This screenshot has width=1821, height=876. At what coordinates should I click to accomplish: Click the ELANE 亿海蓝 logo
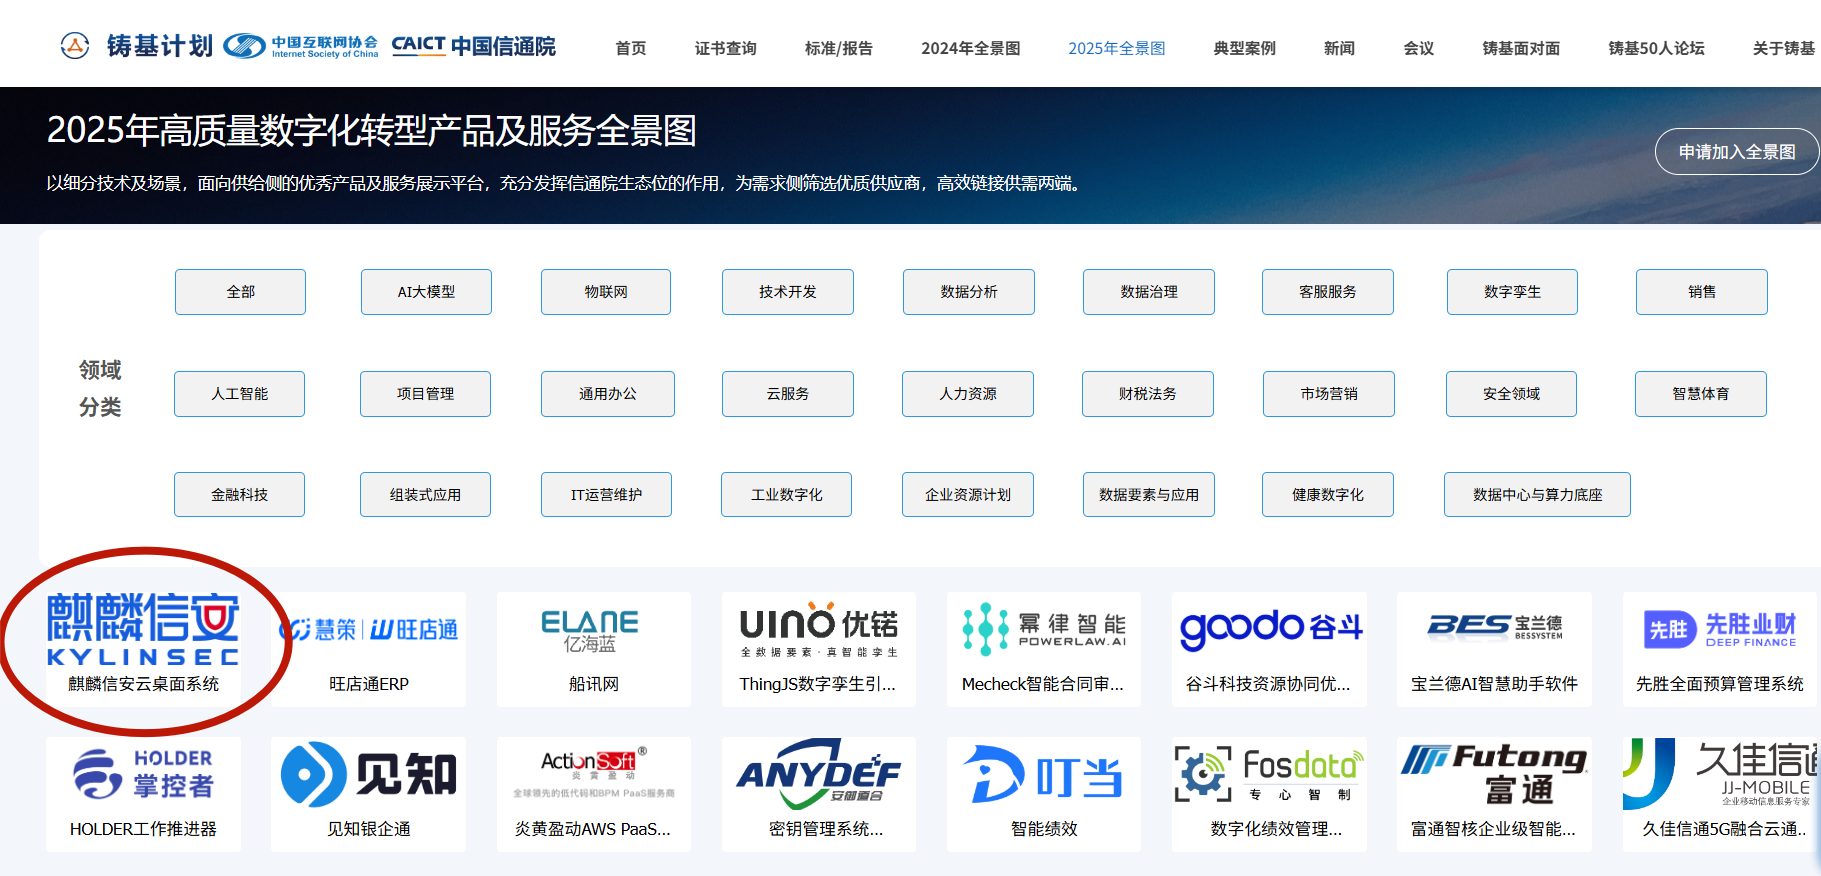tap(590, 631)
